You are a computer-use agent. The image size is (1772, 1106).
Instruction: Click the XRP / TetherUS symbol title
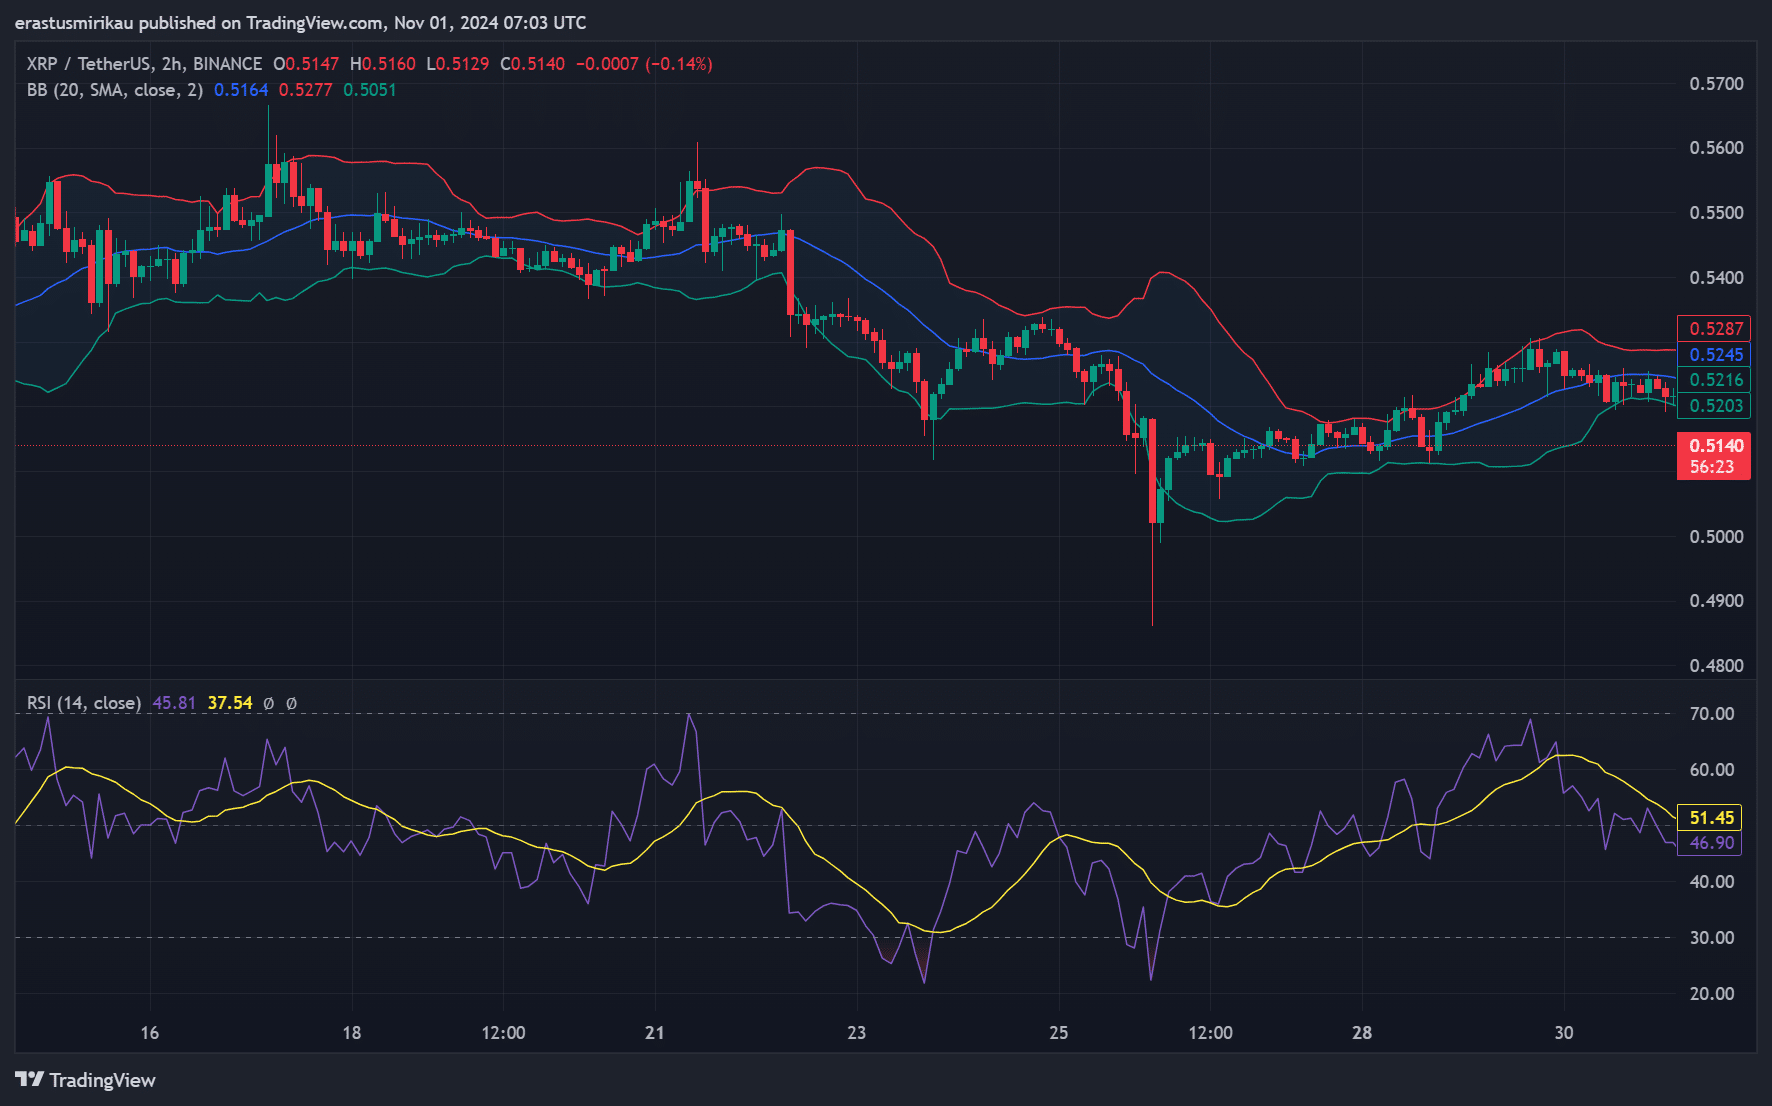[144, 64]
